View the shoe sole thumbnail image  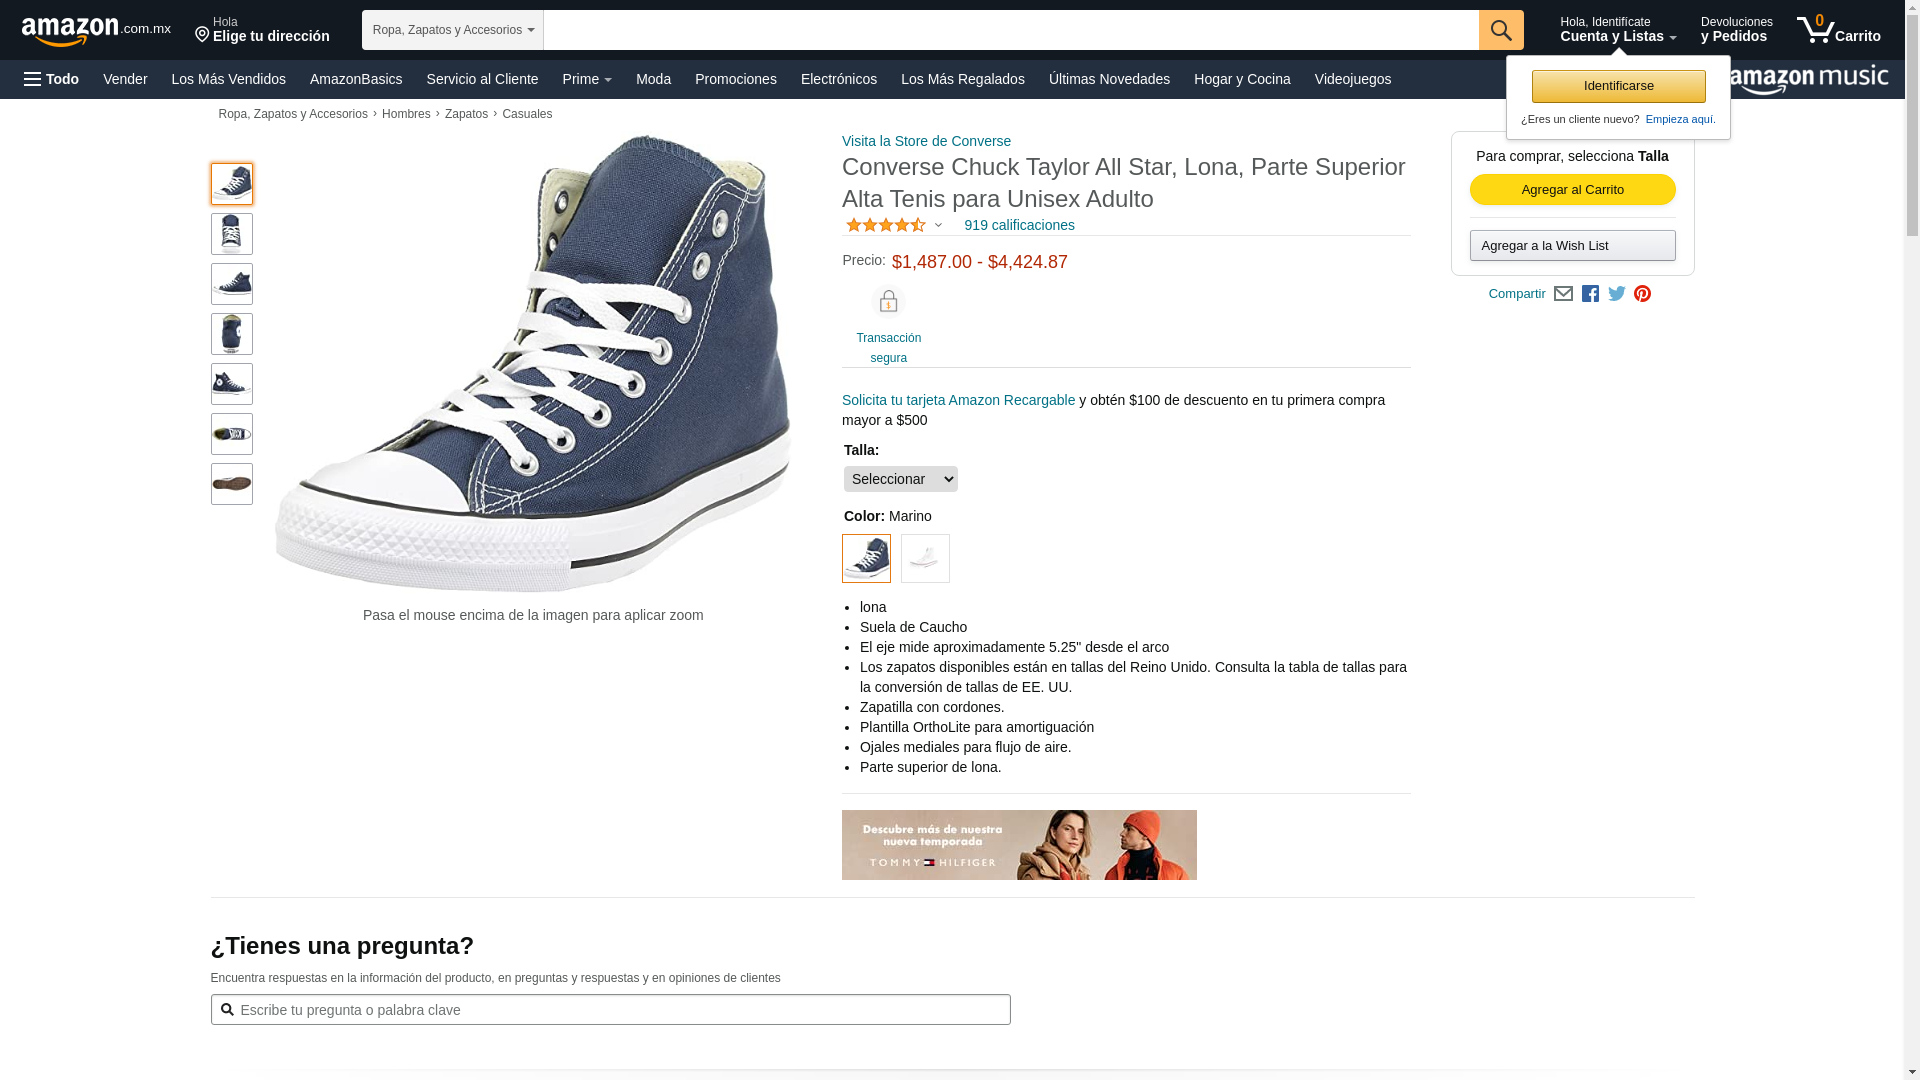232,484
